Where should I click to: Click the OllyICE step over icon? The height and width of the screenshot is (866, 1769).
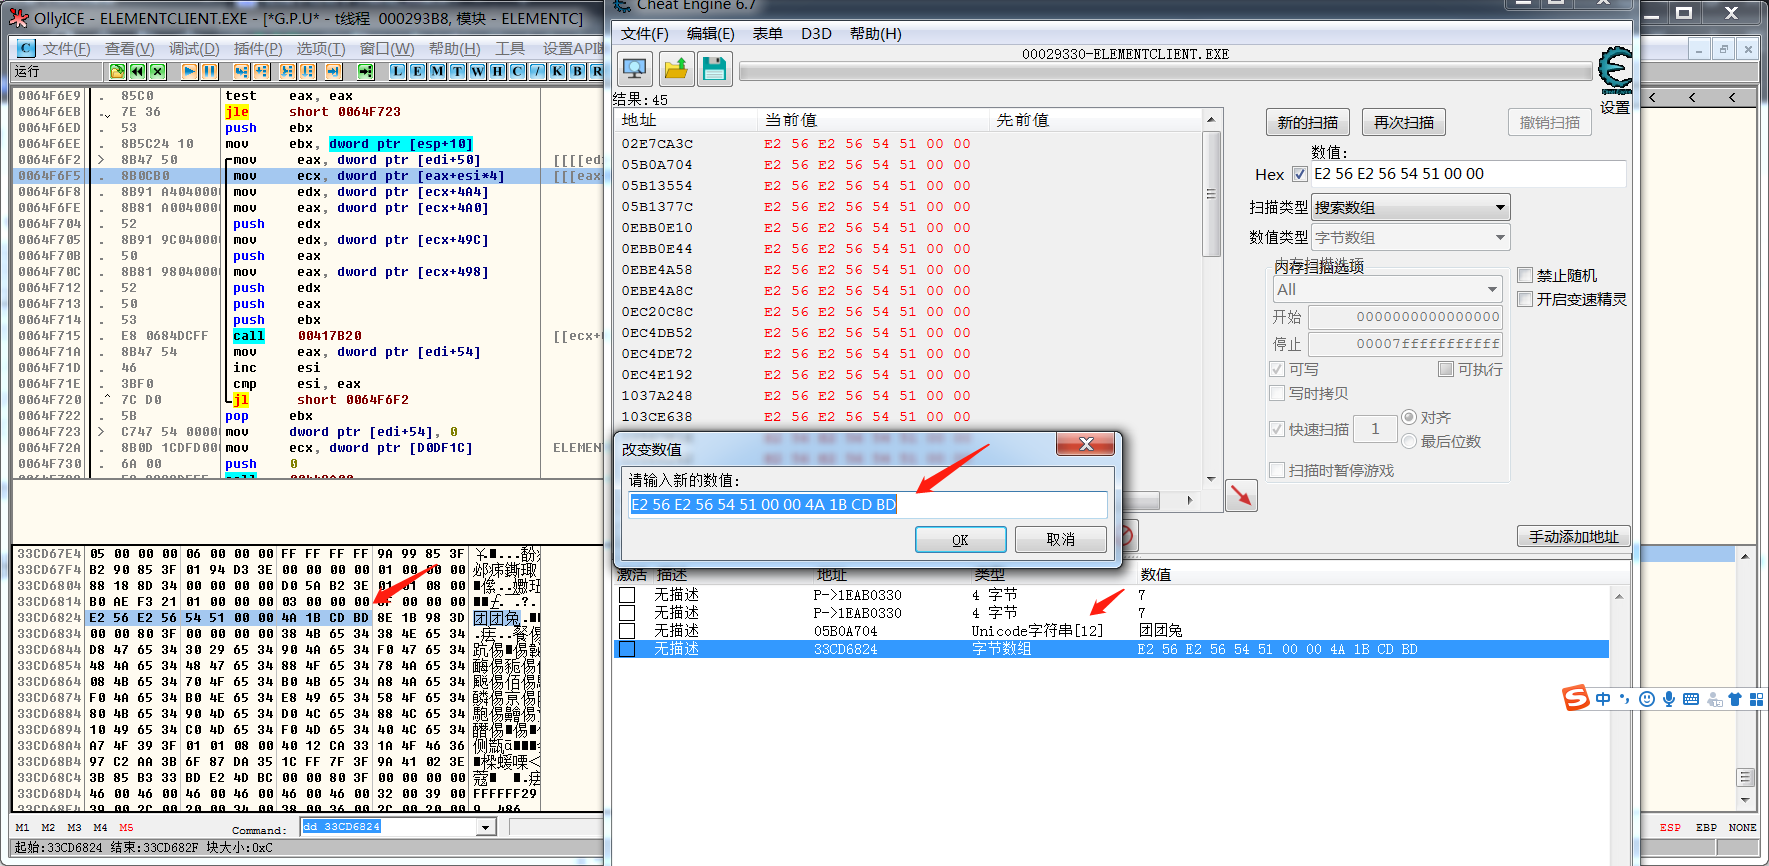click(x=262, y=71)
